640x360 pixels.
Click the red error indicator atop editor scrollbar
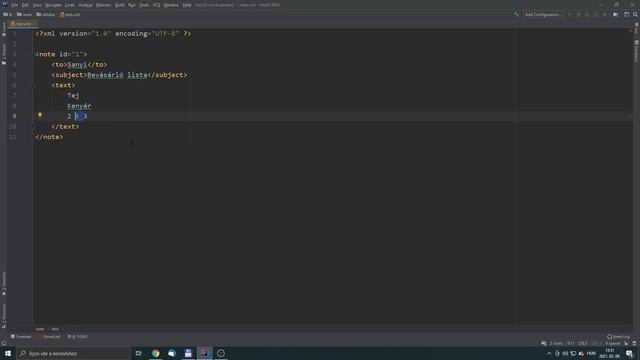point(631,31)
